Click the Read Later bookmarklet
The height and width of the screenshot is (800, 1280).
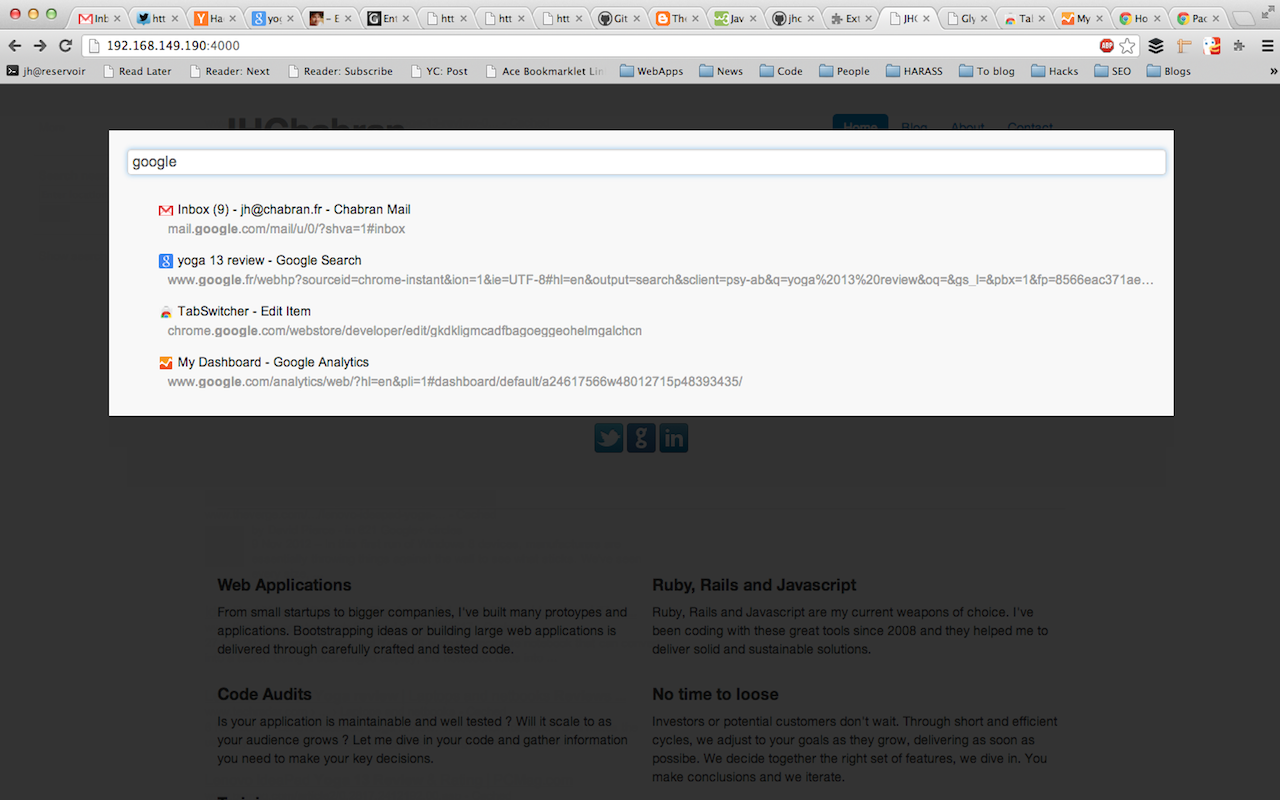pyautogui.click(x=137, y=71)
